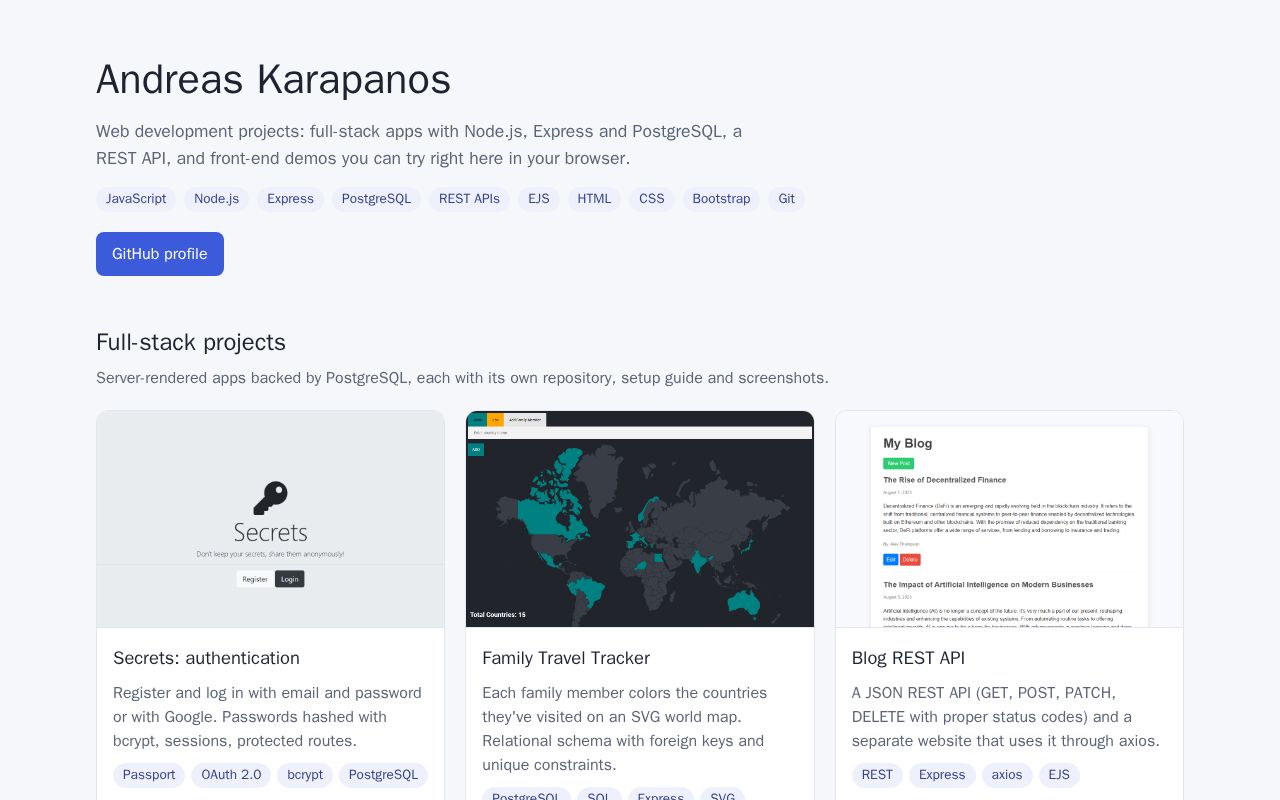Click the HTML skill tag
The width and height of the screenshot is (1280, 800).
pyautogui.click(x=594, y=199)
